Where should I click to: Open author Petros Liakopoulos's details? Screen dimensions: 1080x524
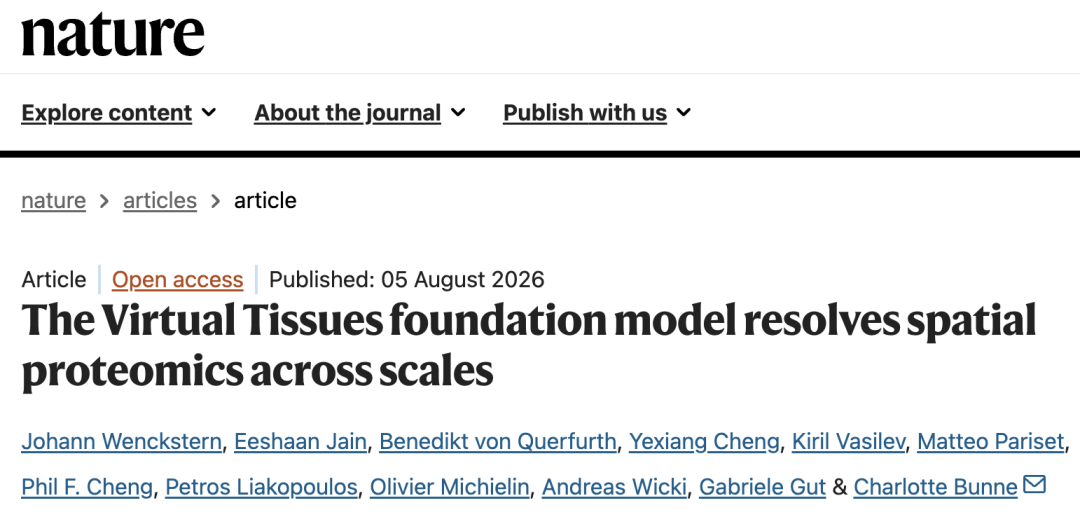click(x=262, y=488)
